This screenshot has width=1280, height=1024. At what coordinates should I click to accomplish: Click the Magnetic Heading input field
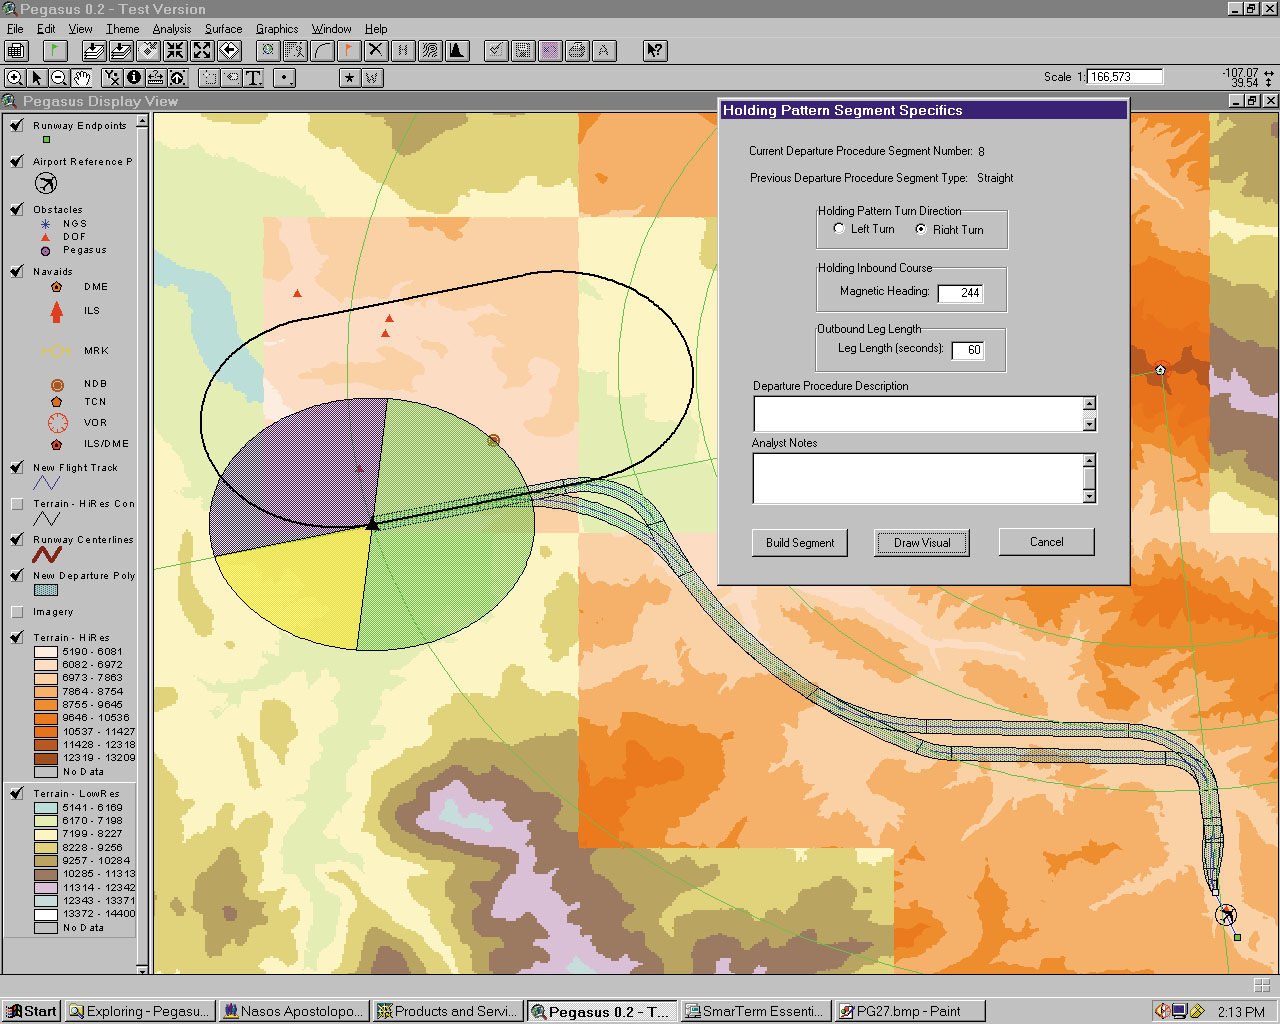961,293
